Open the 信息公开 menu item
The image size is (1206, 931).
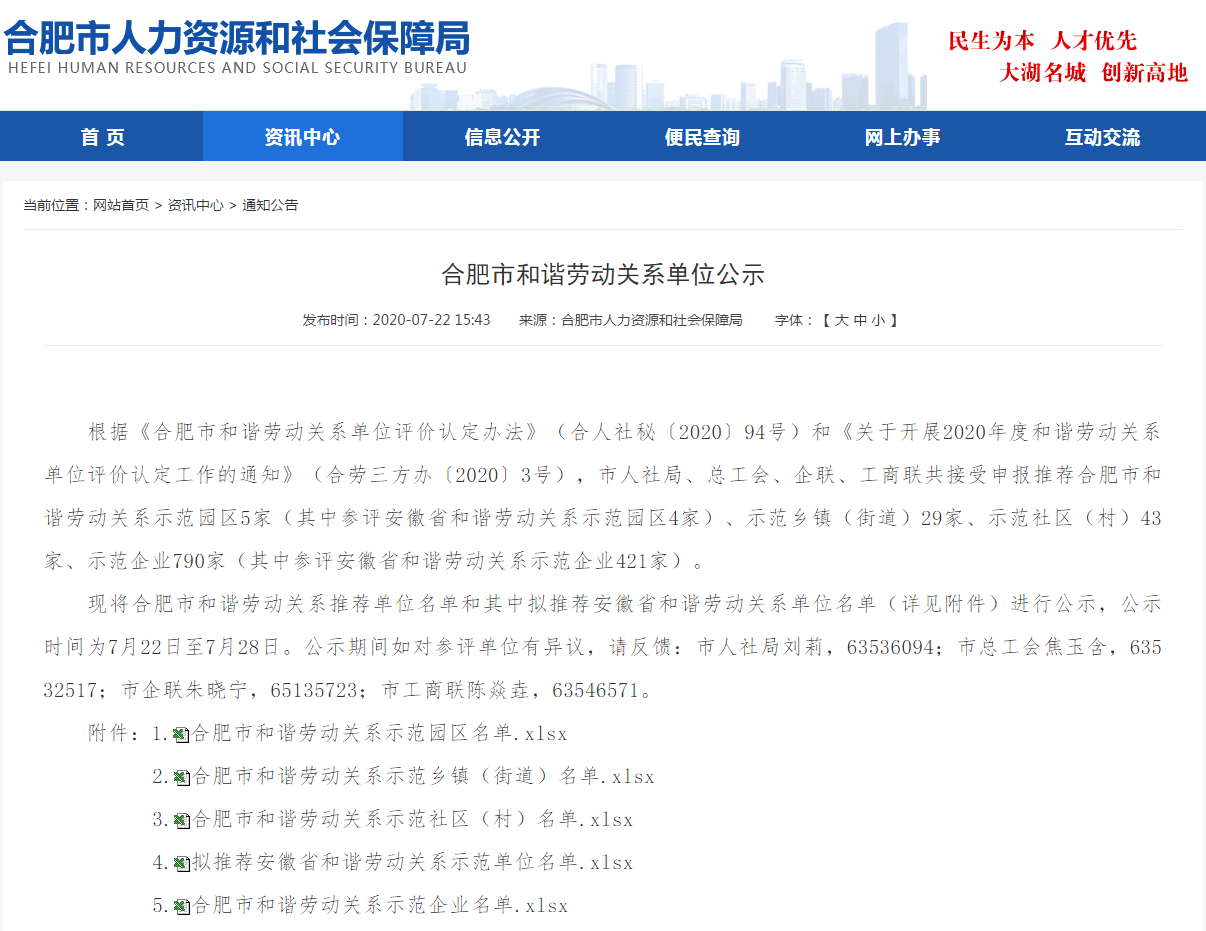(x=502, y=137)
